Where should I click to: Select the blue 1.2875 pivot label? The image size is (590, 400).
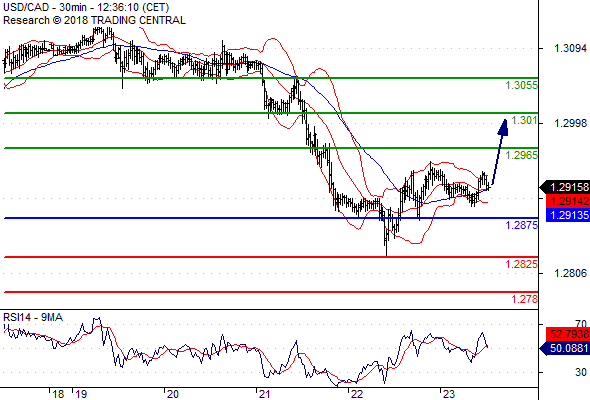522,225
